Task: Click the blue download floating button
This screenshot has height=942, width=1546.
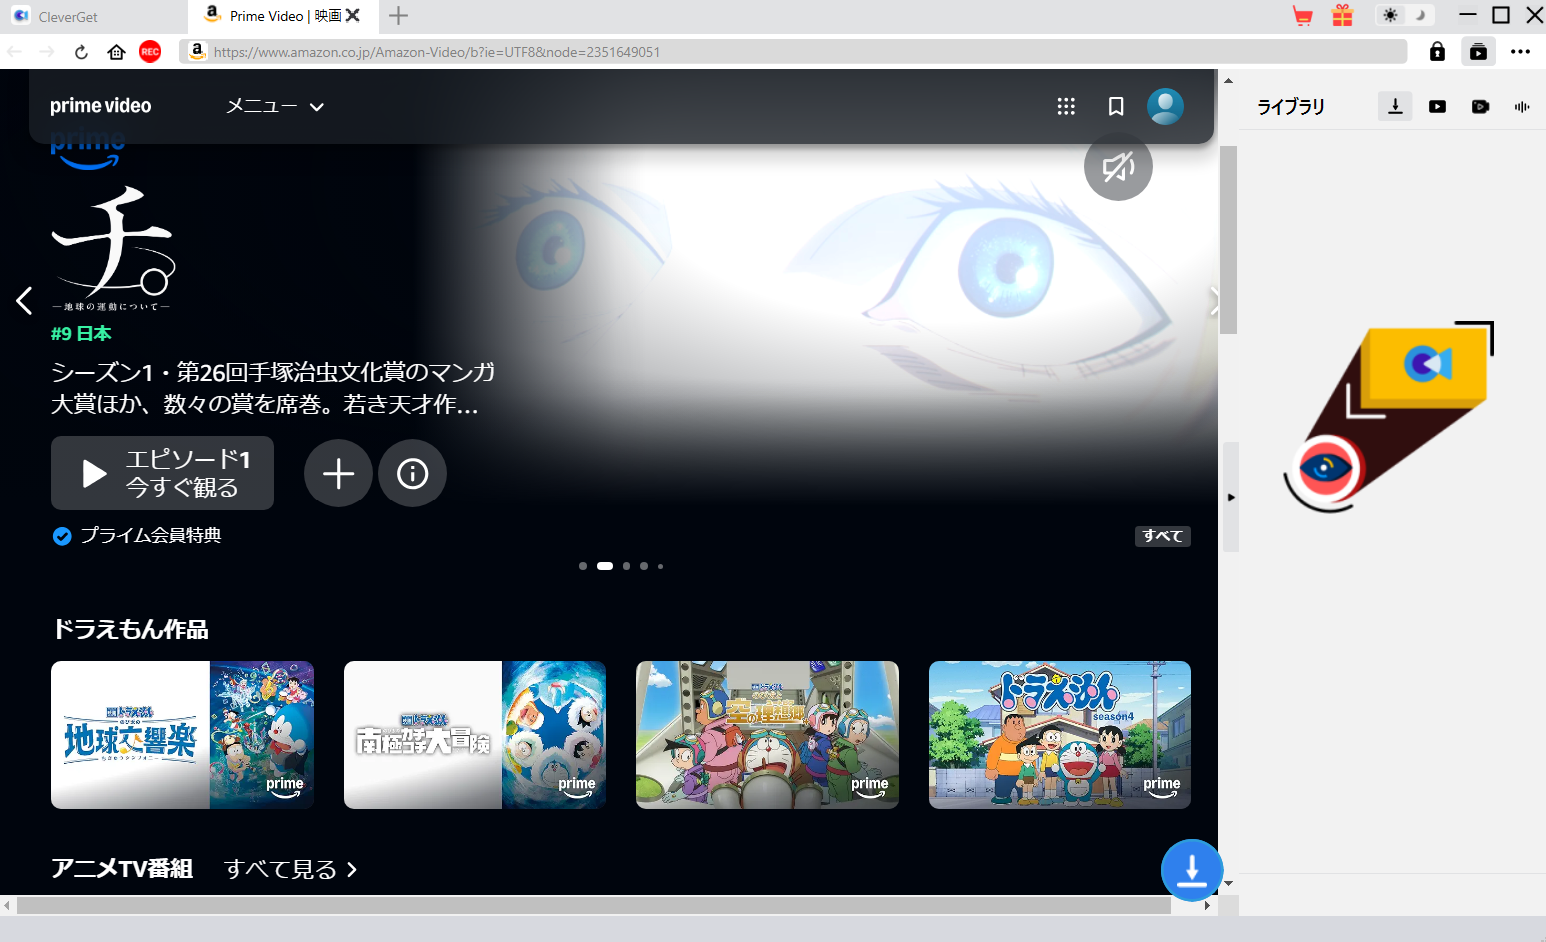Action: pyautogui.click(x=1191, y=870)
